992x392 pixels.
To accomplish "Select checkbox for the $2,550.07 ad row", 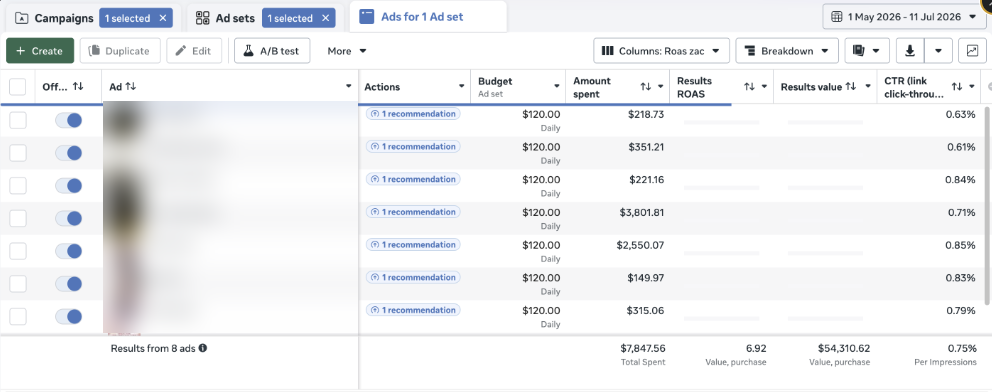I will 18,251.
